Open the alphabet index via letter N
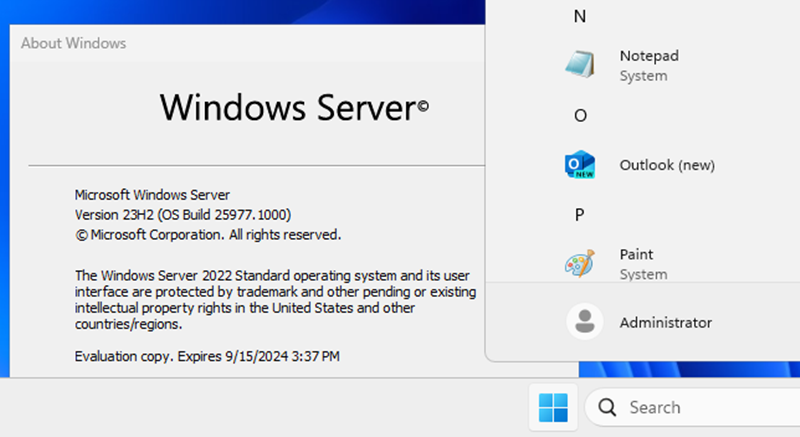 (x=580, y=16)
